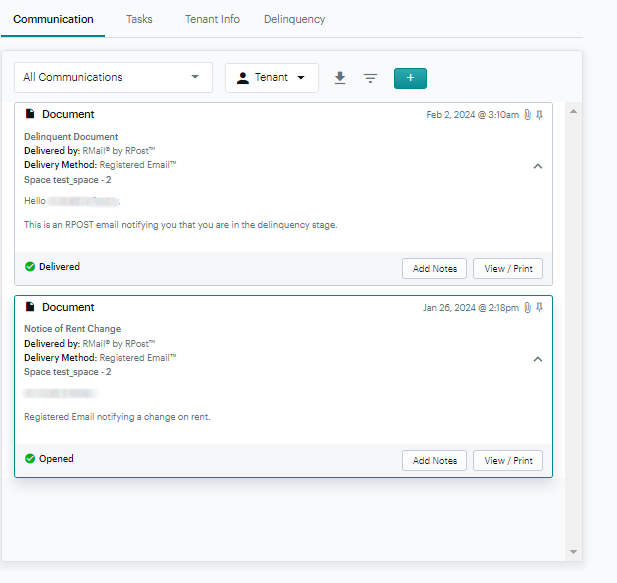Image resolution: width=617 pixels, height=583 pixels.
Task: Pin the Notice of Rent Change communication
Action: (x=540, y=308)
